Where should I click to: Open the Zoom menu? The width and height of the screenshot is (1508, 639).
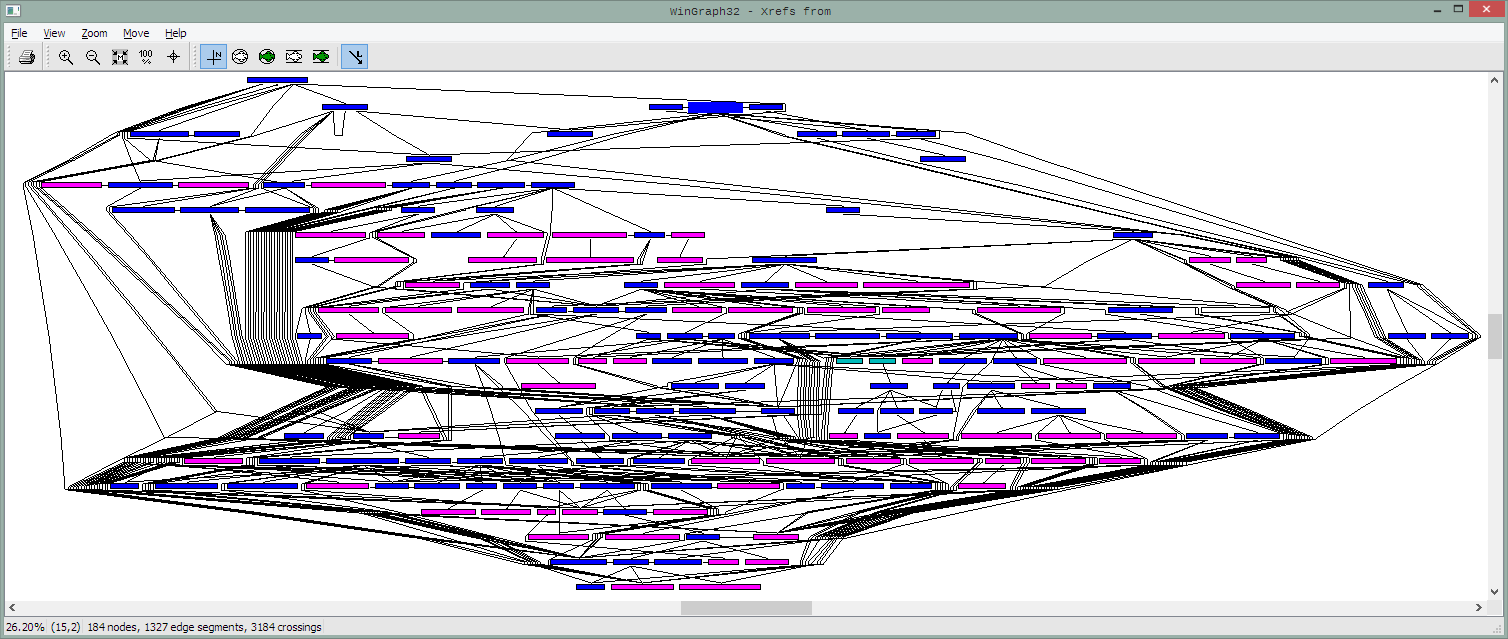[x=94, y=33]
